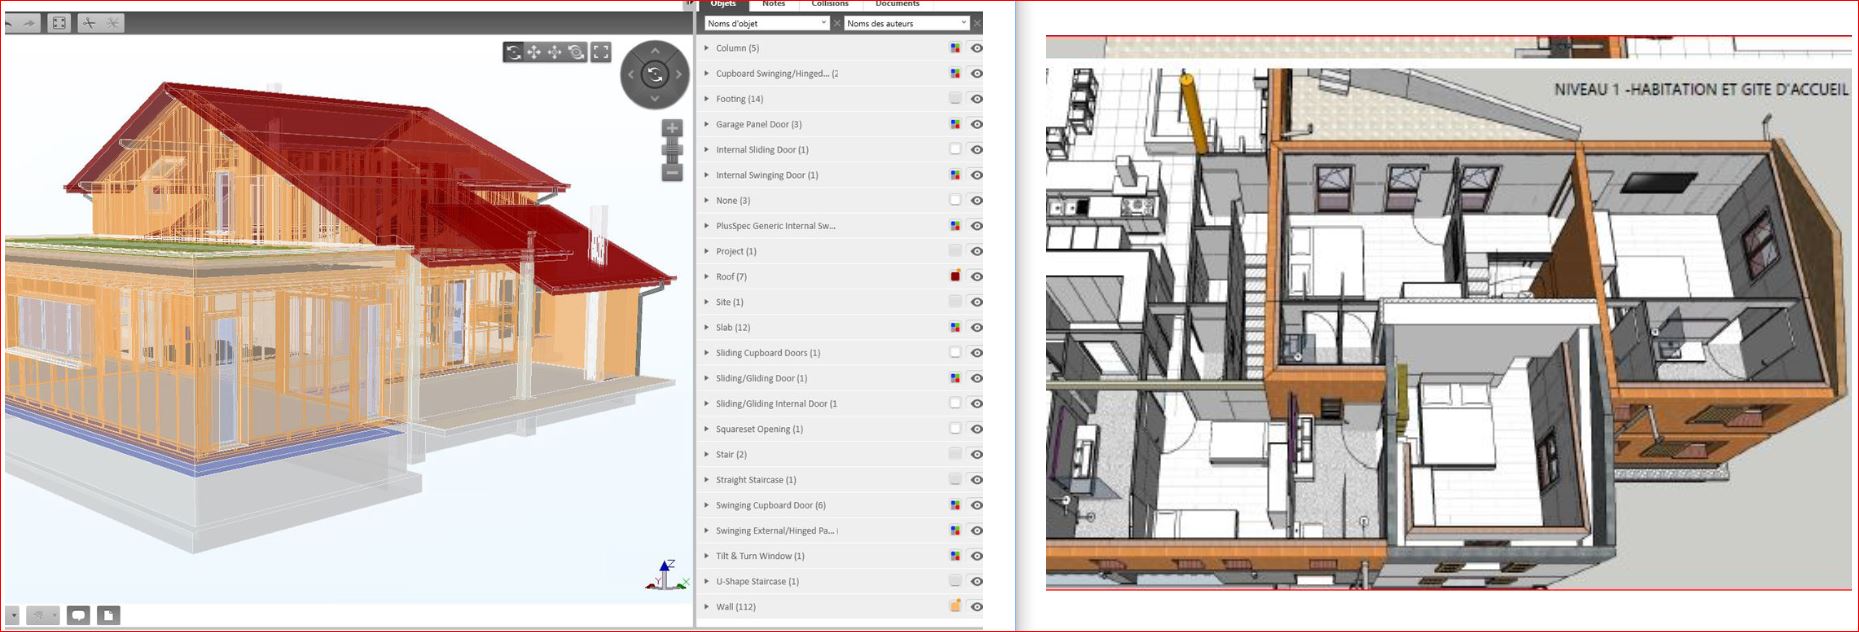Click the scissors clipping tool in the top toolbar

[89, 23]
